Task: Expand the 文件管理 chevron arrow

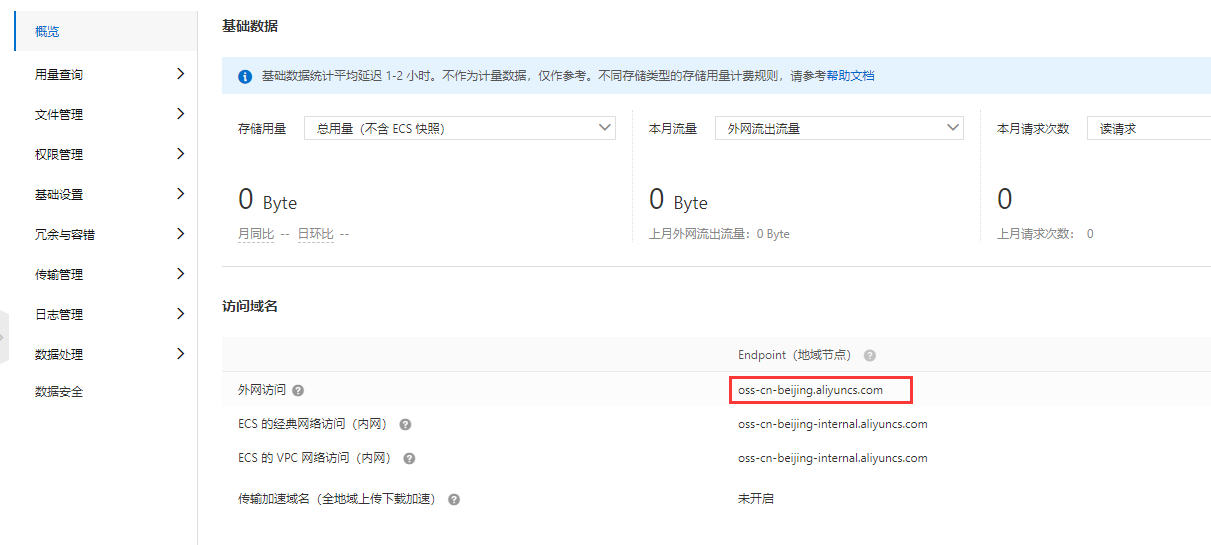Action: coord(180,113)
